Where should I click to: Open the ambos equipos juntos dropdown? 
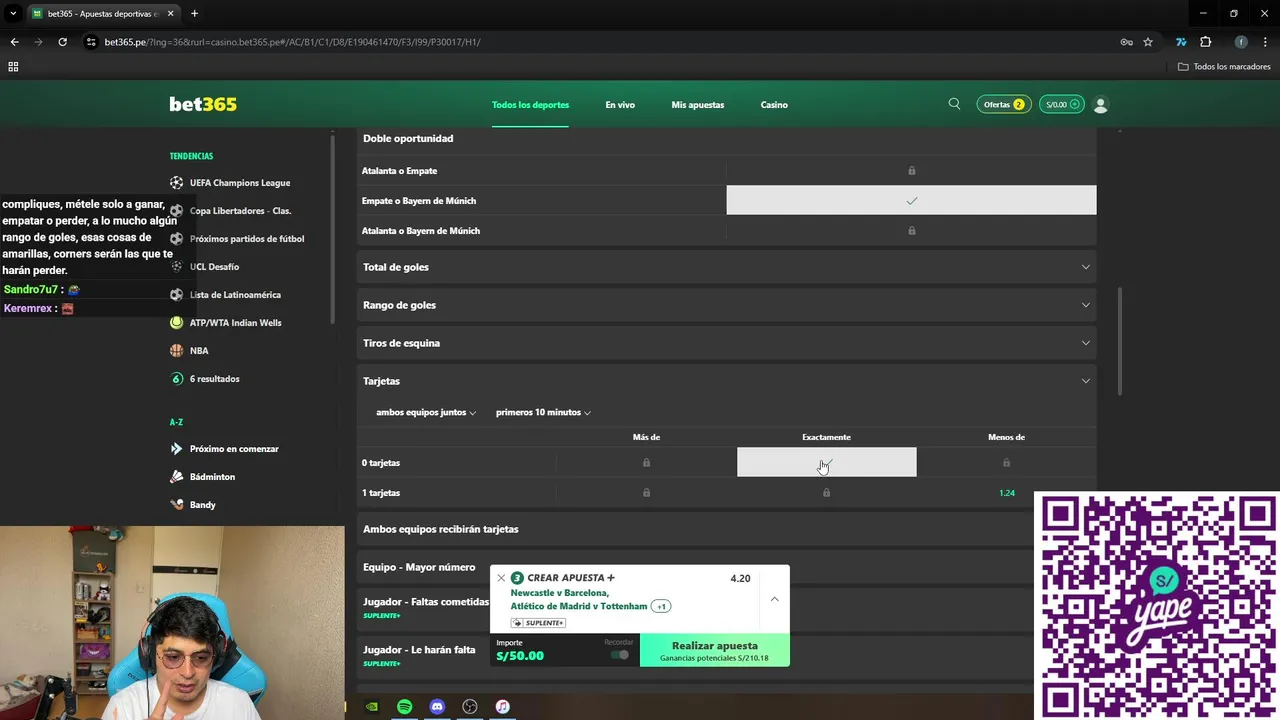[x=426, y=412]
